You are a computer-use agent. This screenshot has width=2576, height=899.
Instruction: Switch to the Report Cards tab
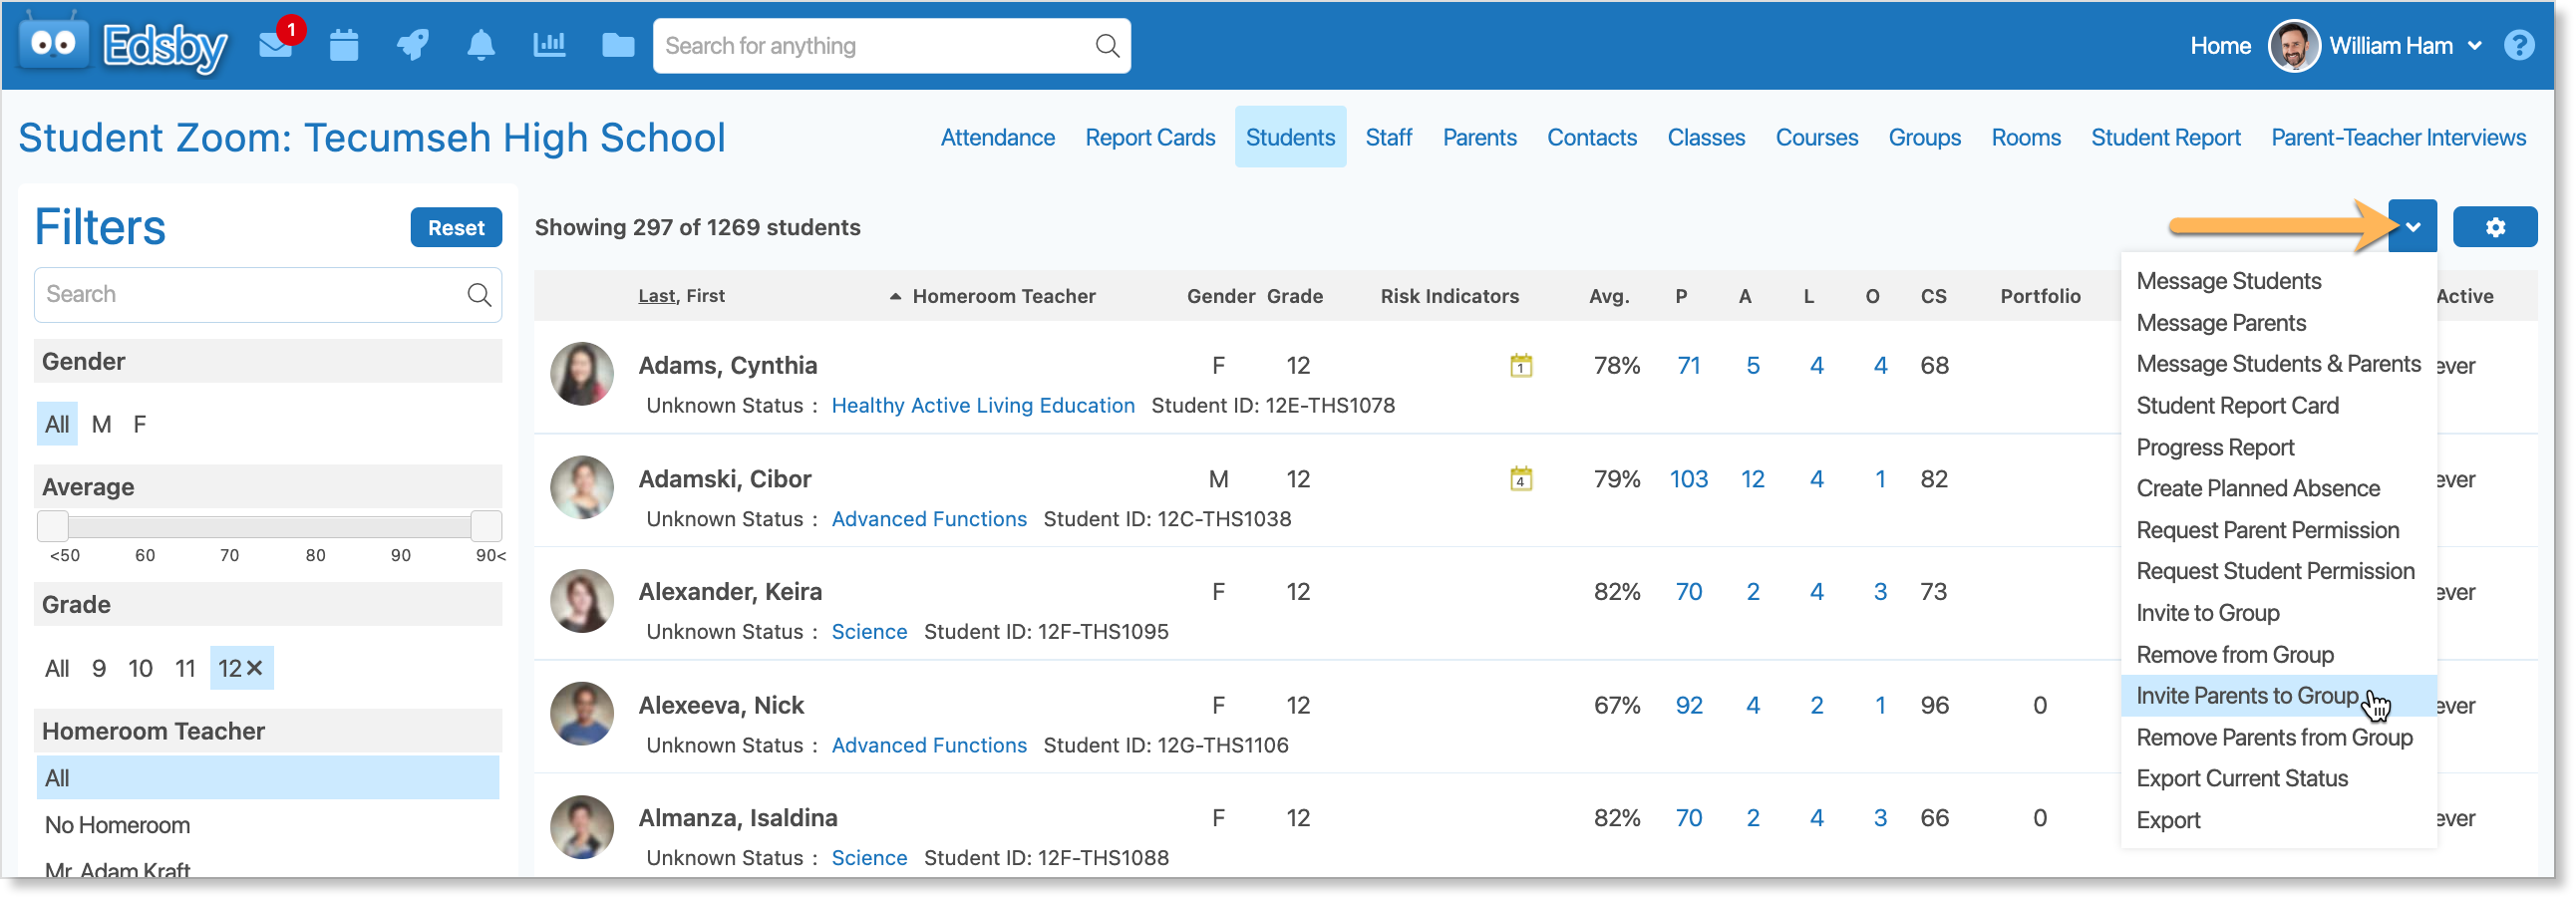tap(1150, 137)
